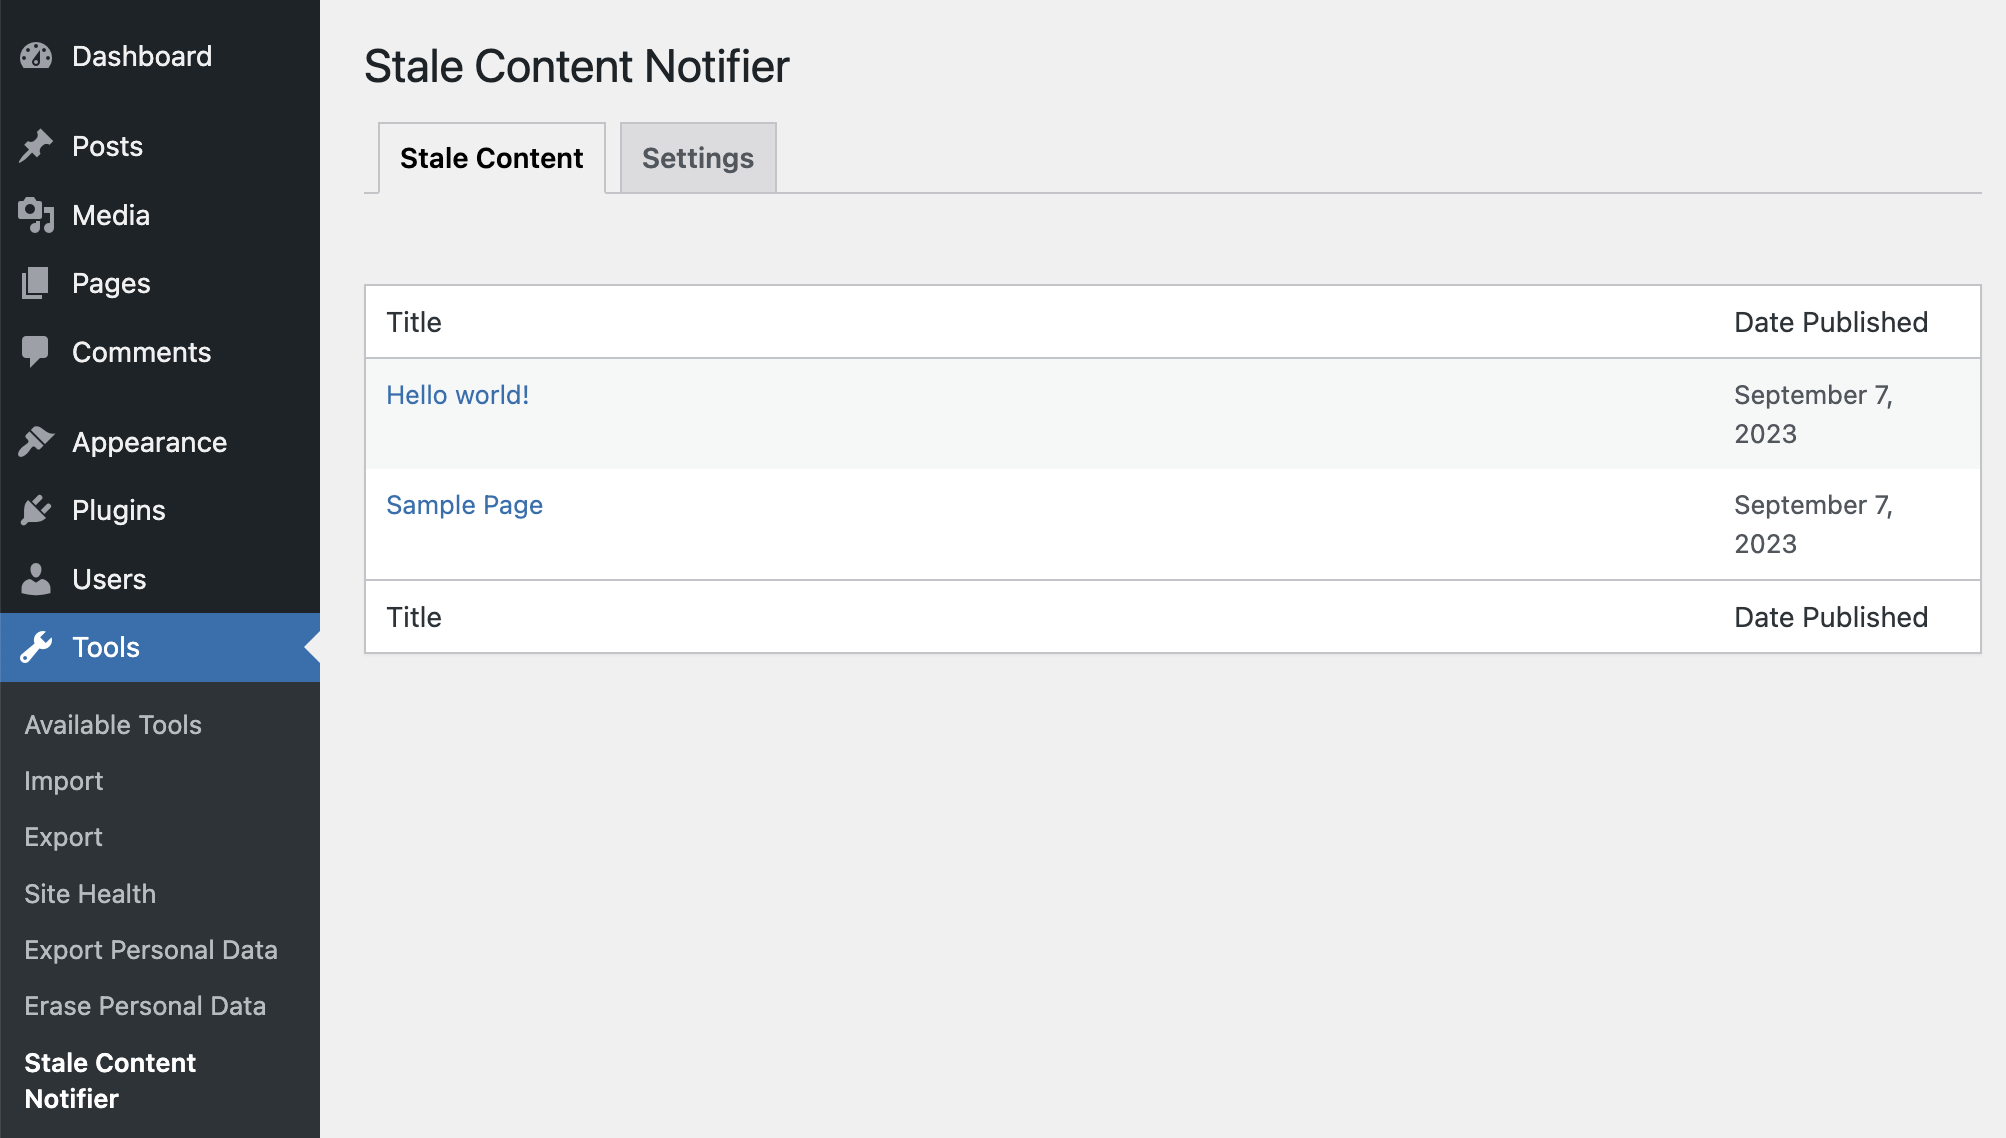The width and height of the screenshot is (2006, 1138).
Task: Click the Appearance paintbrush icon
Action: pyautogui.click(x=36, y=442)
